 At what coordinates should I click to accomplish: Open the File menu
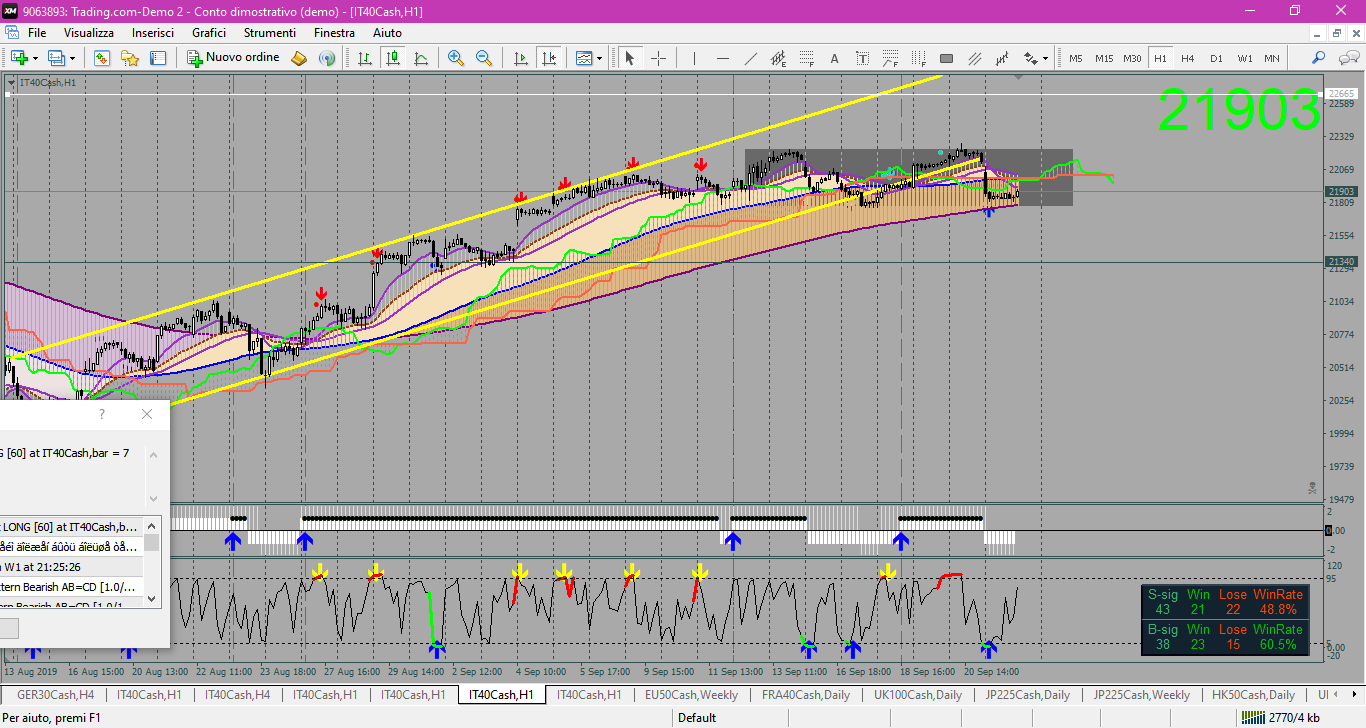point(37,33)
